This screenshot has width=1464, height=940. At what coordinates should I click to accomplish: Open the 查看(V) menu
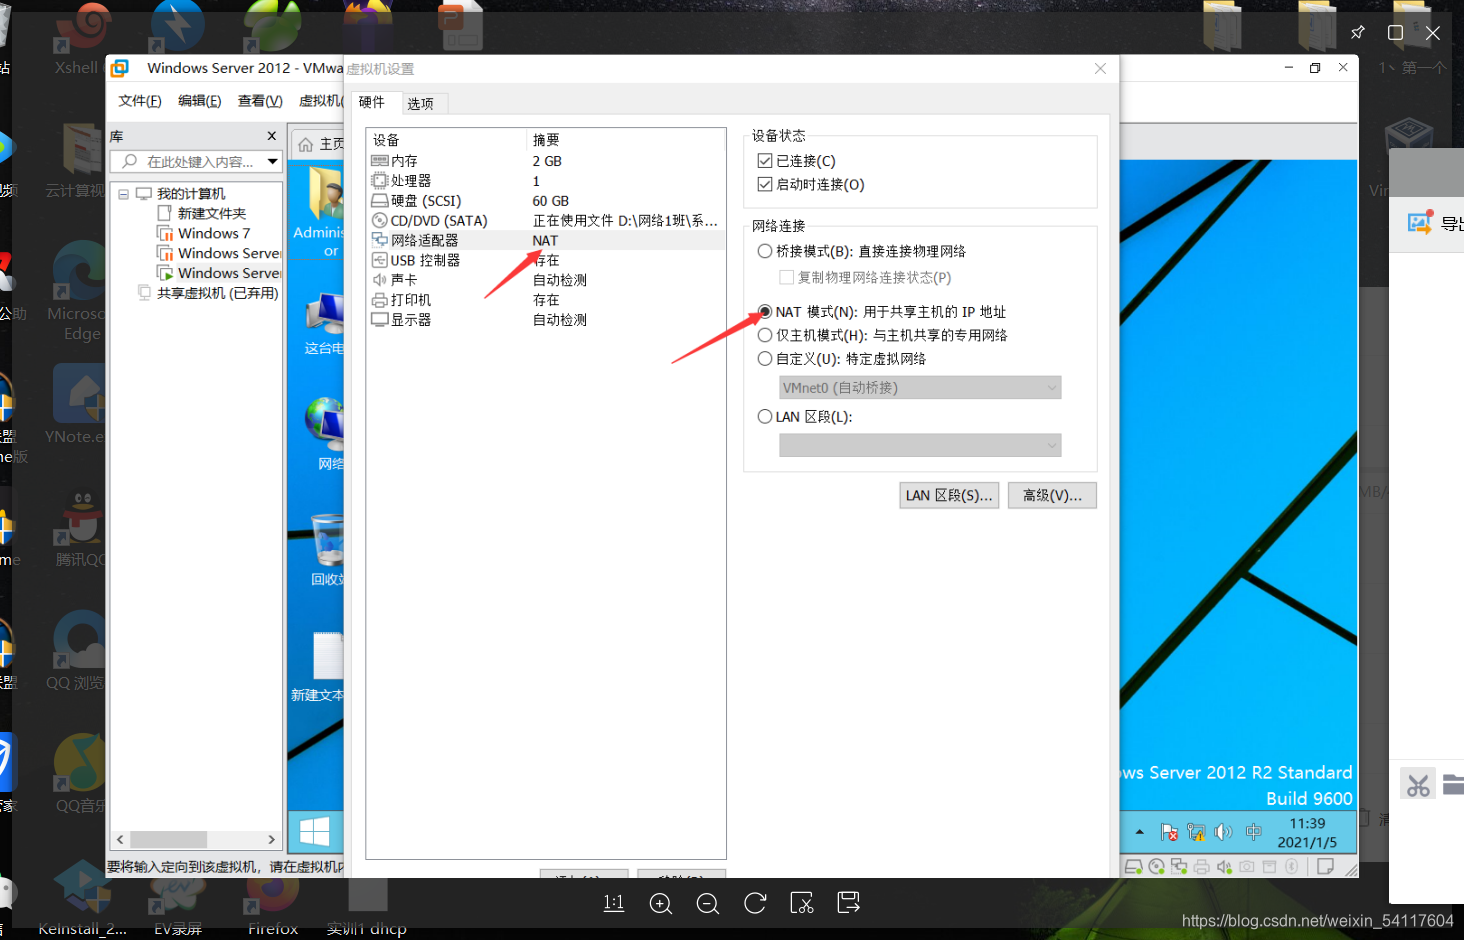pyautogui.click(x=260, y=101)
